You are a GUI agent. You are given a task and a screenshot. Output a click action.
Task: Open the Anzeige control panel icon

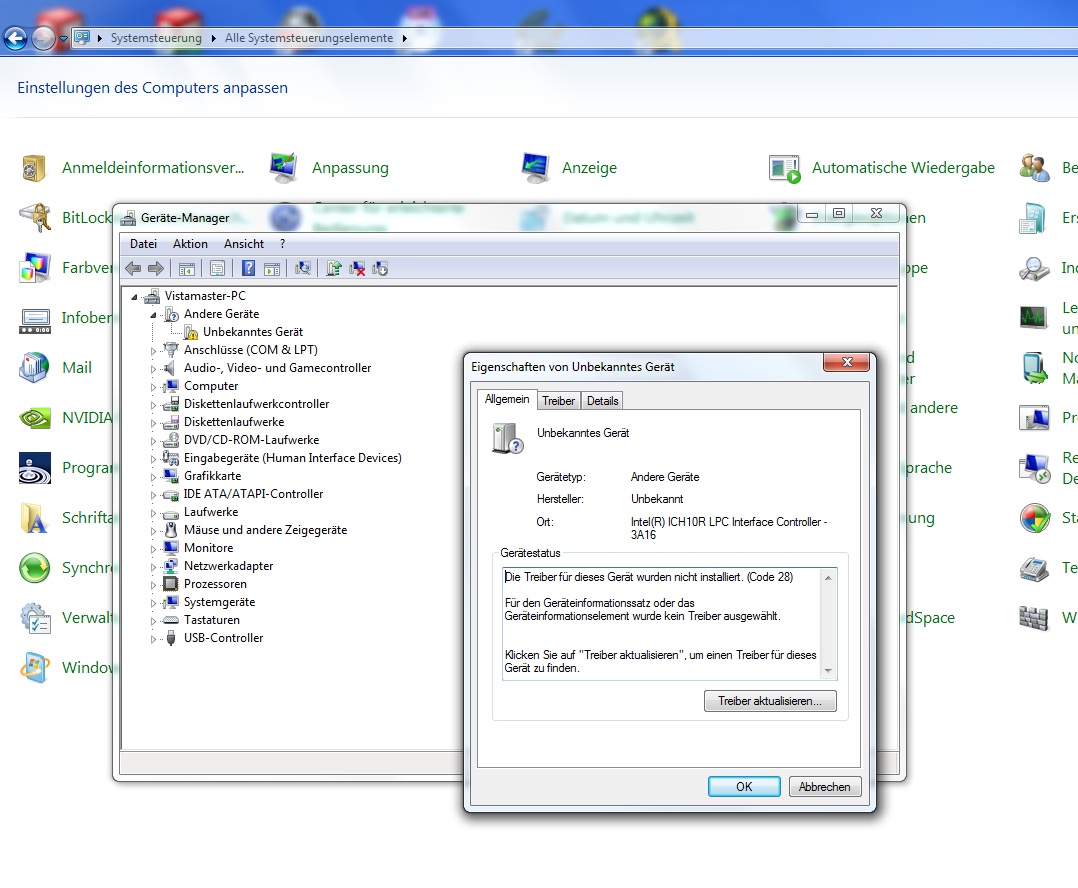coord(534,168)
